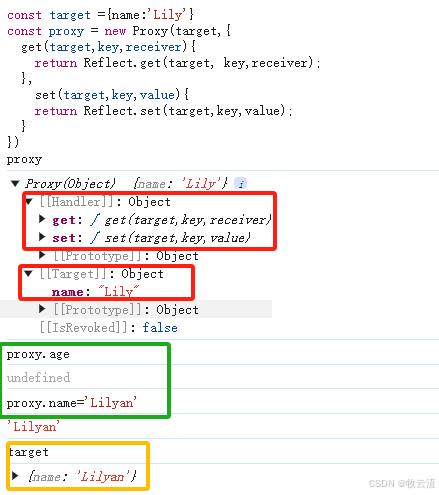The image size is (439, 495).
Task: Click the Proxy(Object) {name: 'Lily'} preview text
Action: tap(127, 184)
